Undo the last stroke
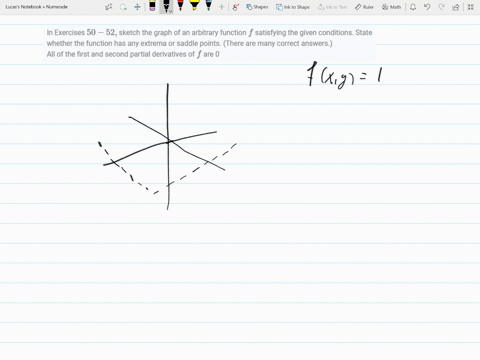 point(427,7)
